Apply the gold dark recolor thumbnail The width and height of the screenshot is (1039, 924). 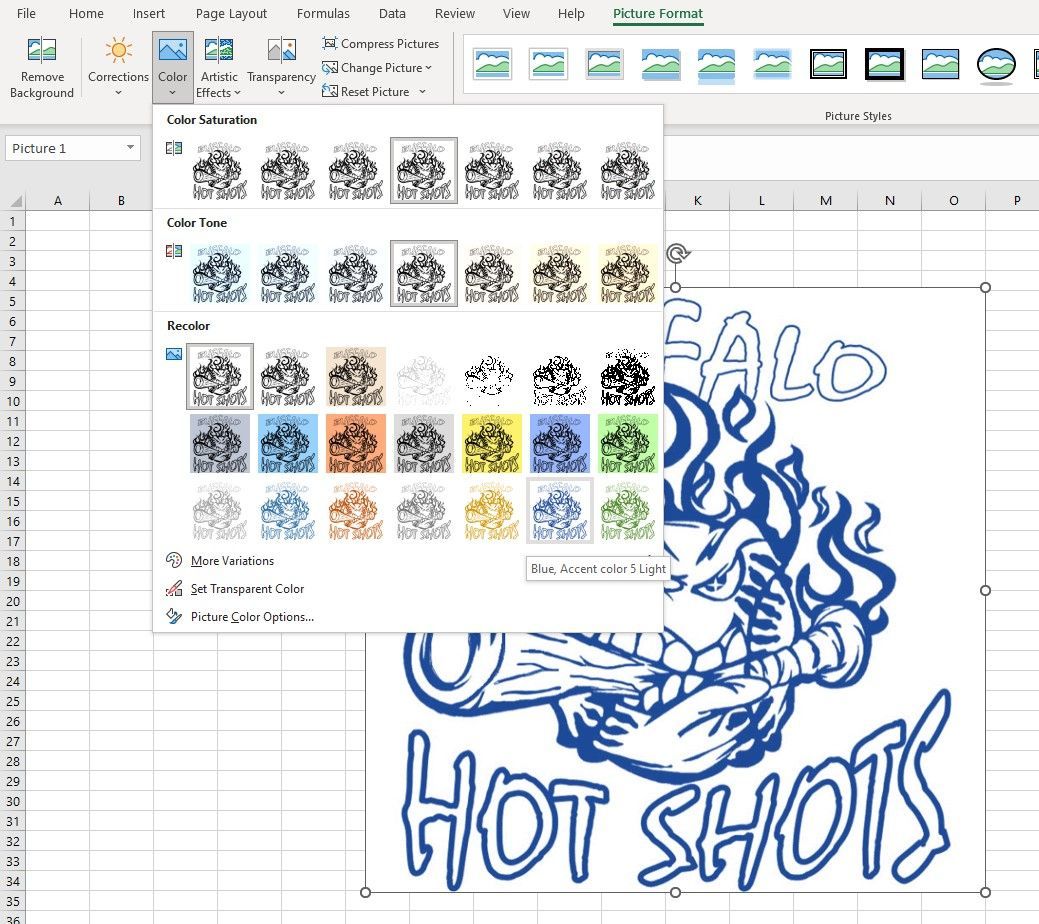491,443
